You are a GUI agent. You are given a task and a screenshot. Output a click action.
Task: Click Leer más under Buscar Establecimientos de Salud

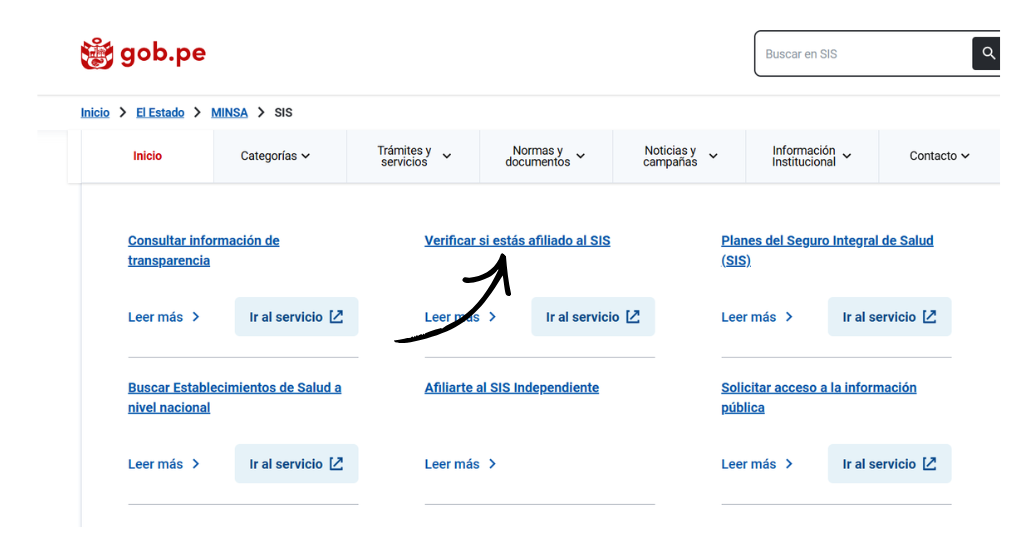point(163,464)
